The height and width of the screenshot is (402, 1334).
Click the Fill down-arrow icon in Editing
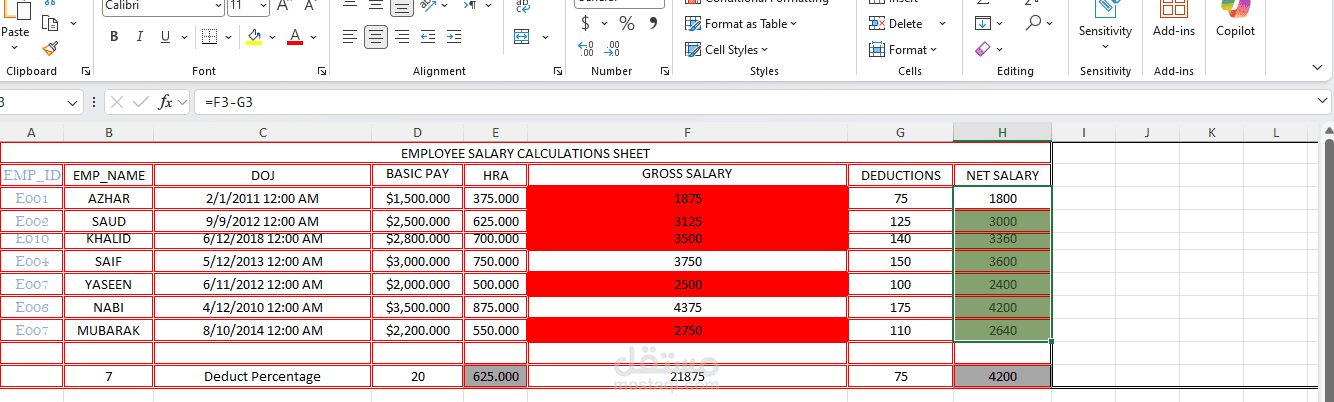(x=983, y=22)
